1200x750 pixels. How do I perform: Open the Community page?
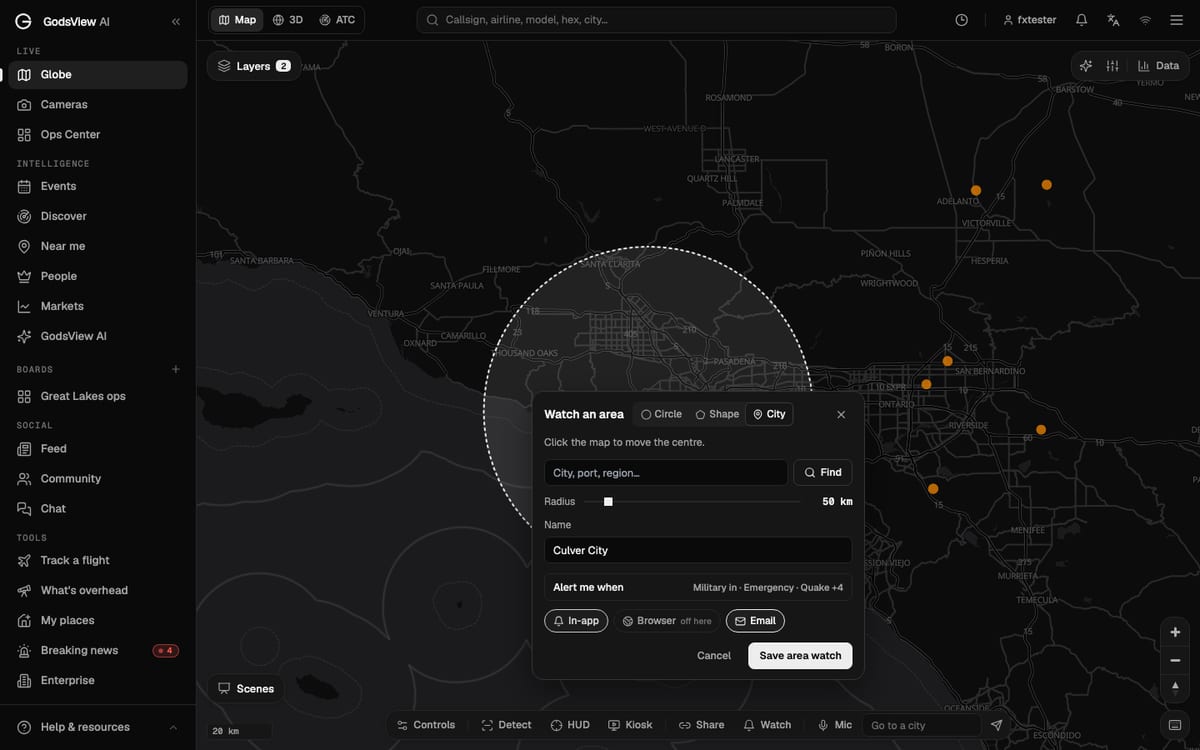tap(98, 479)
